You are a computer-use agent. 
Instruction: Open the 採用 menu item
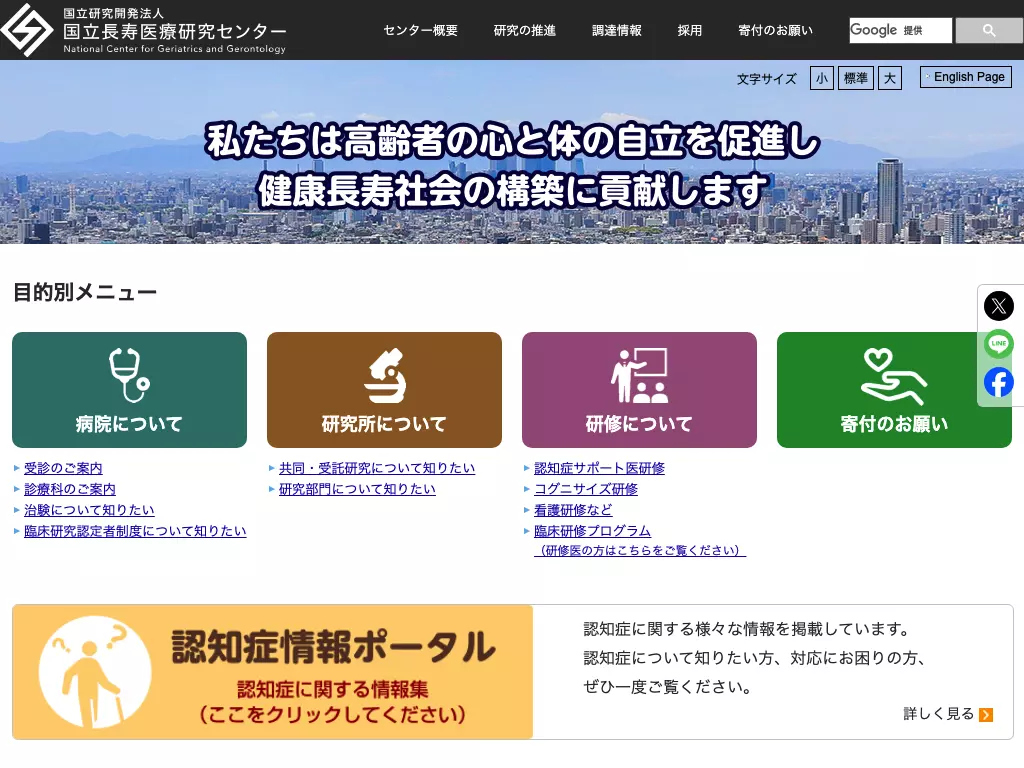(690, 31)
